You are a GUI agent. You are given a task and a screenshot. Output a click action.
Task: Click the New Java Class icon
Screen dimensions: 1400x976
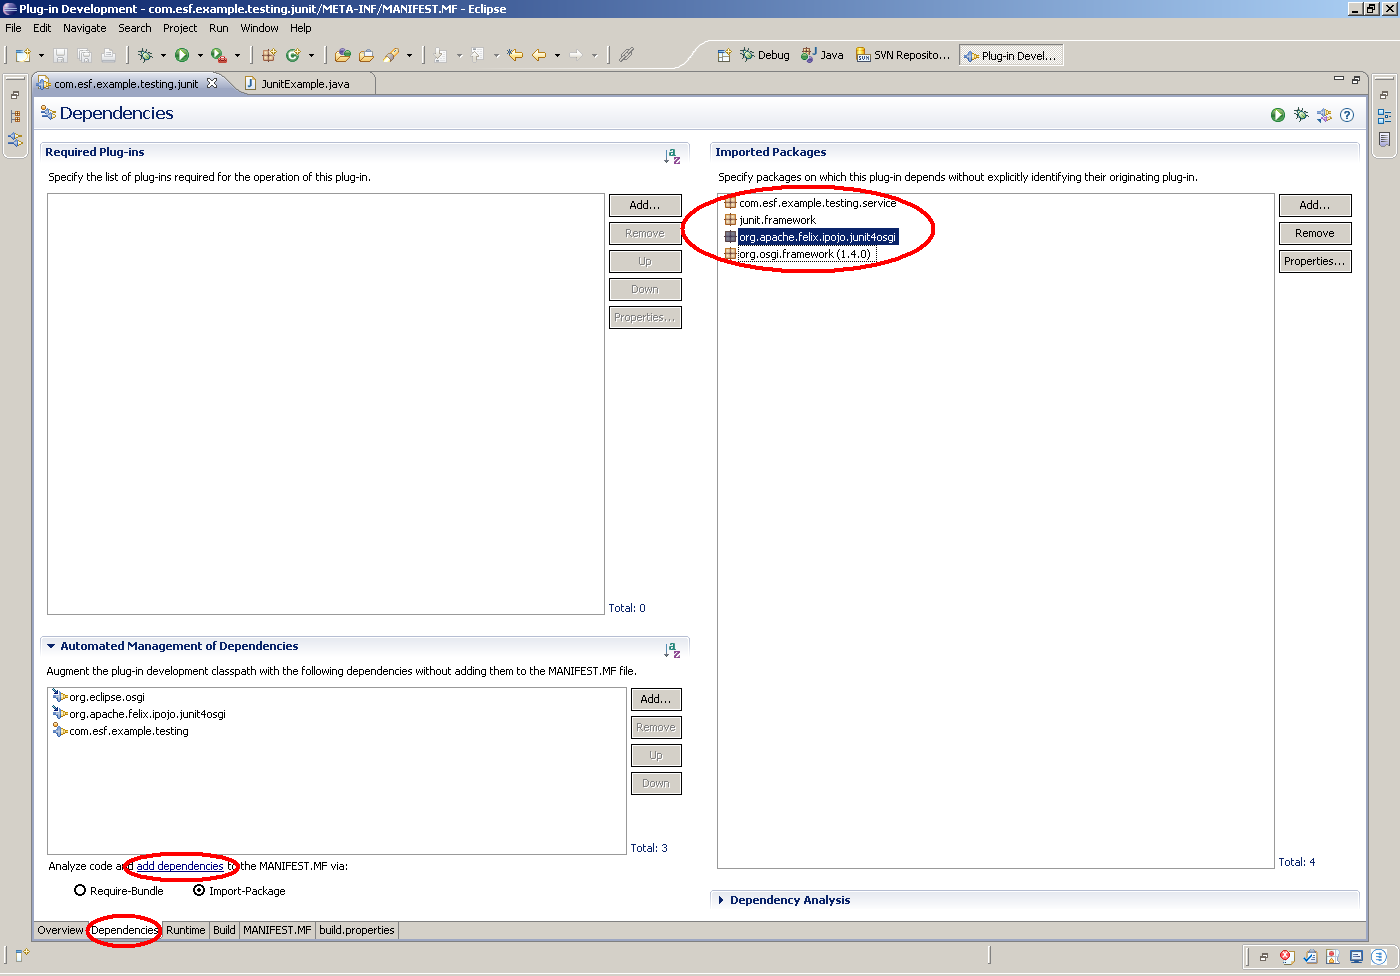[293, 55]
